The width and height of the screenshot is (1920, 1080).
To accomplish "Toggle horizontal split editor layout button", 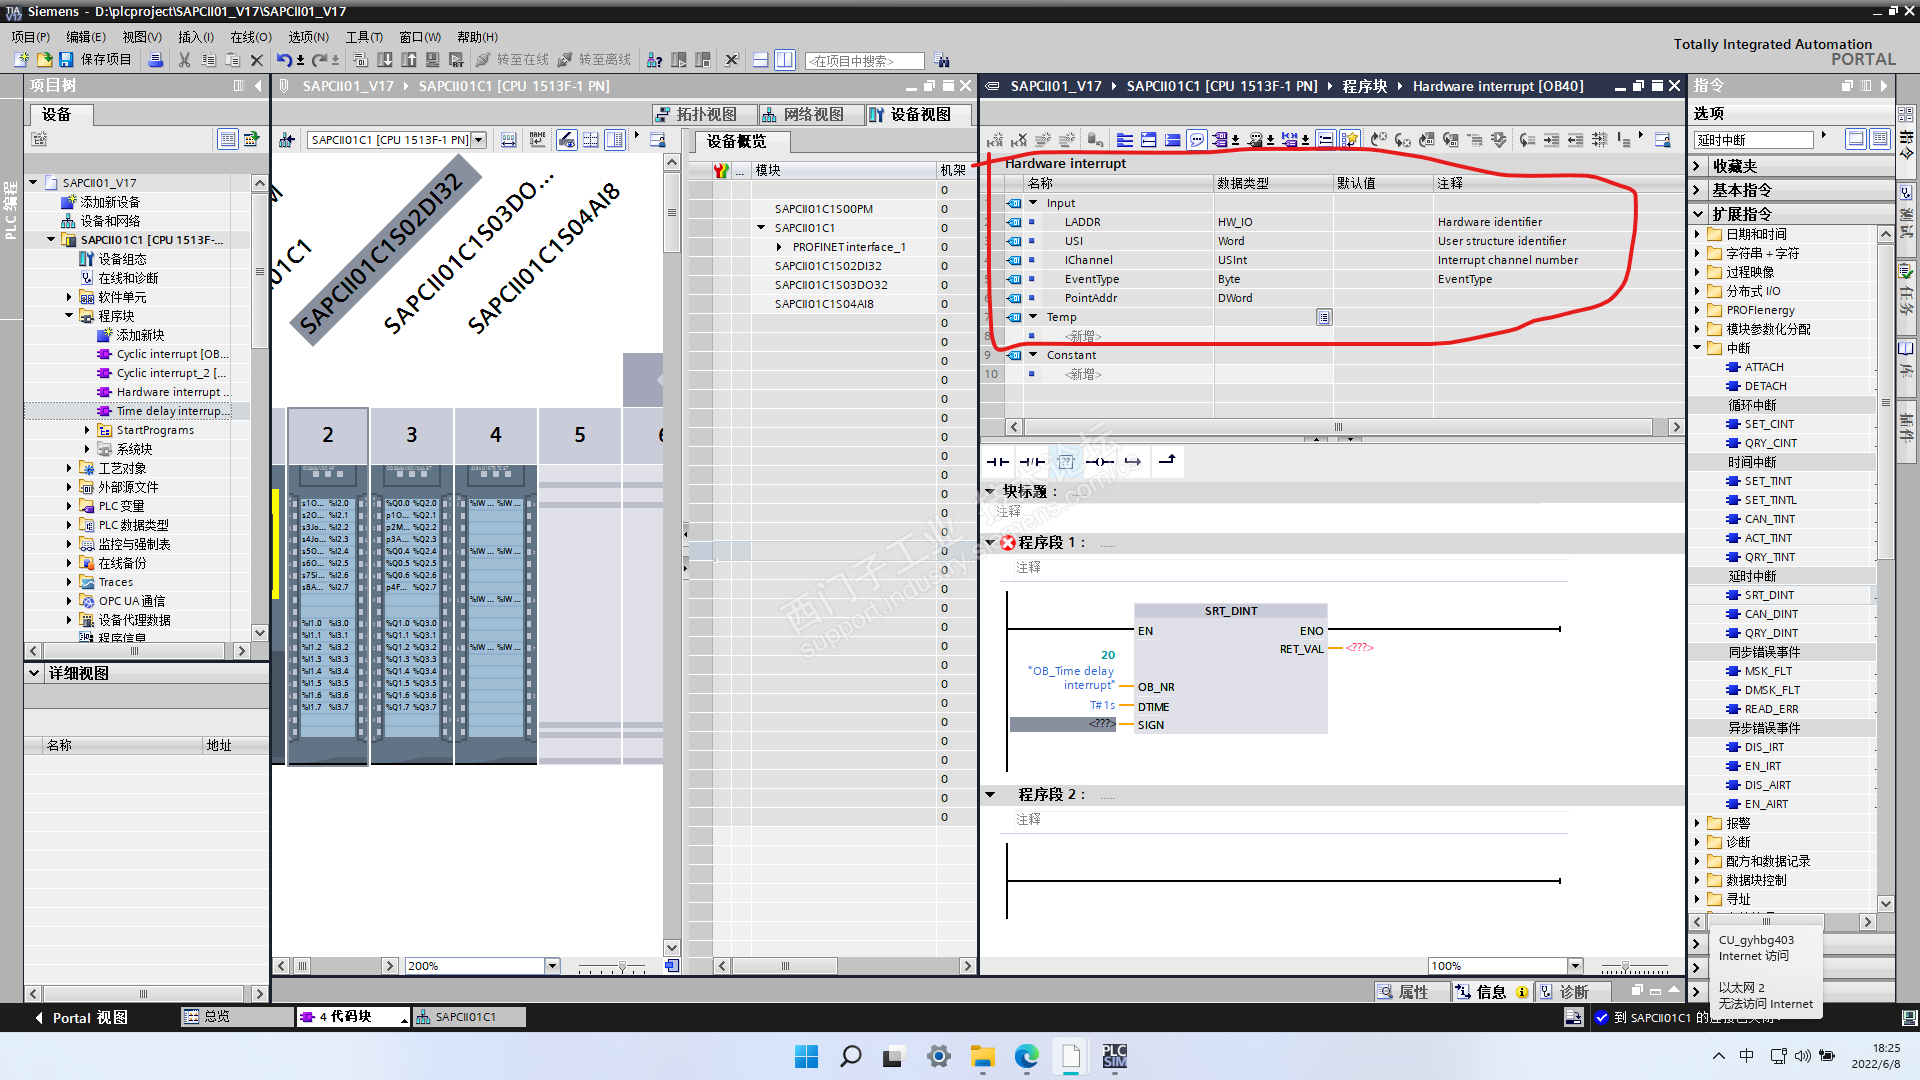I will point(761,60).
